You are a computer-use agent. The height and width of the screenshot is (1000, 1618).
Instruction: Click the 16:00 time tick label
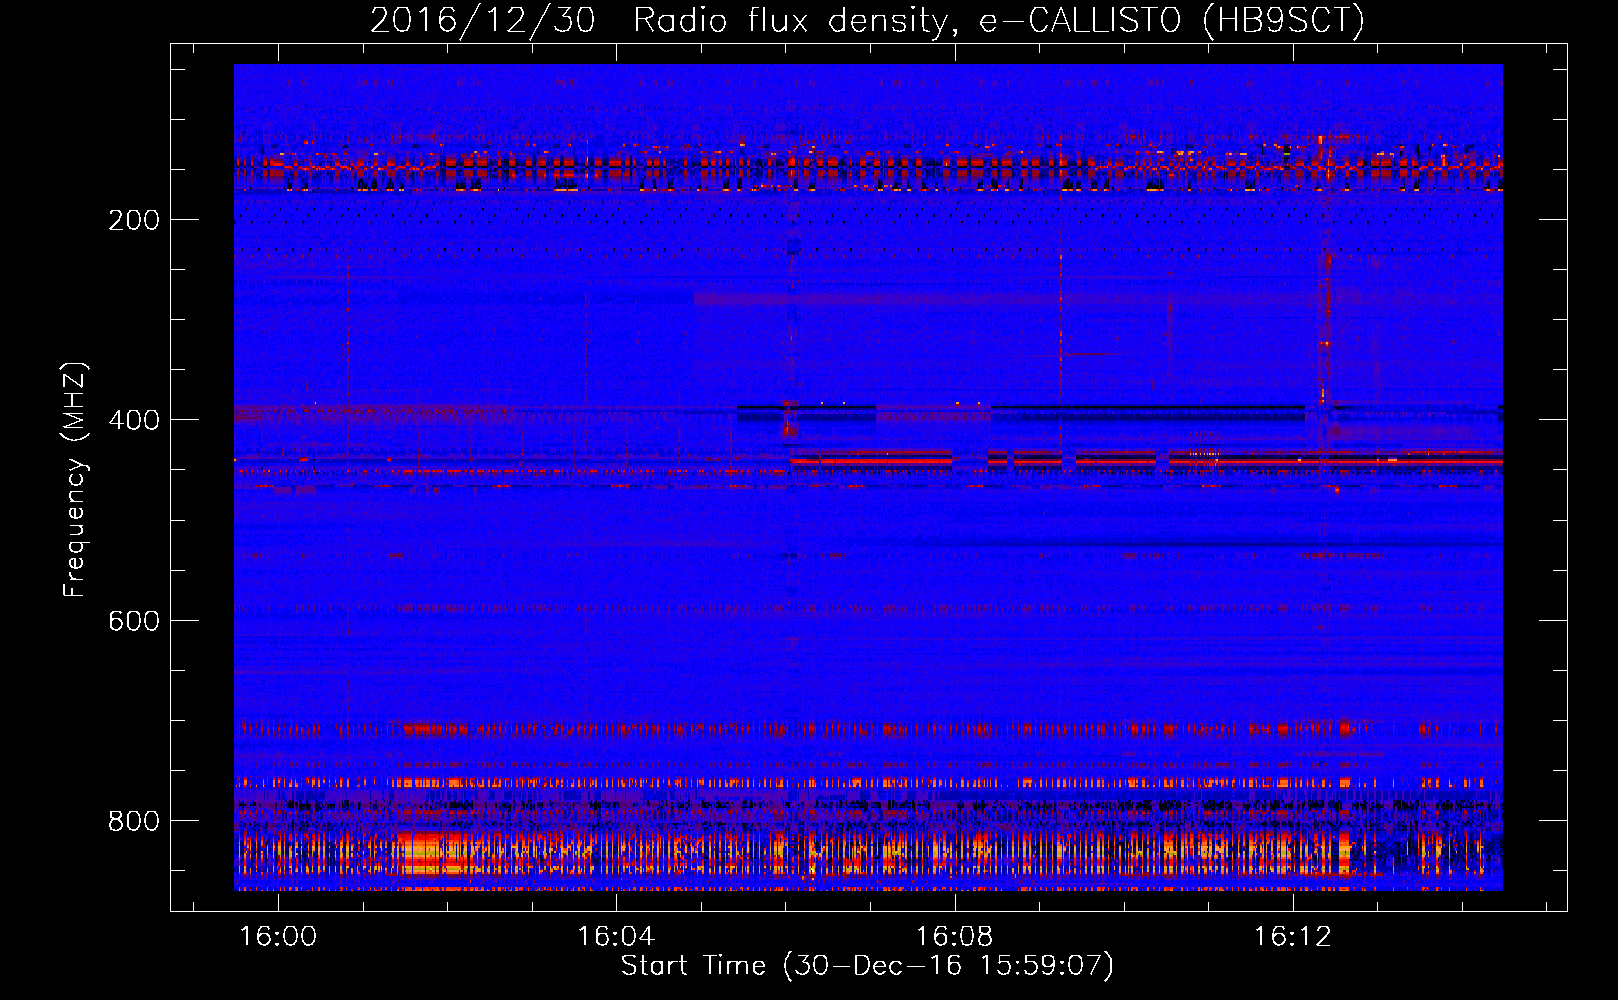[278, 936]
